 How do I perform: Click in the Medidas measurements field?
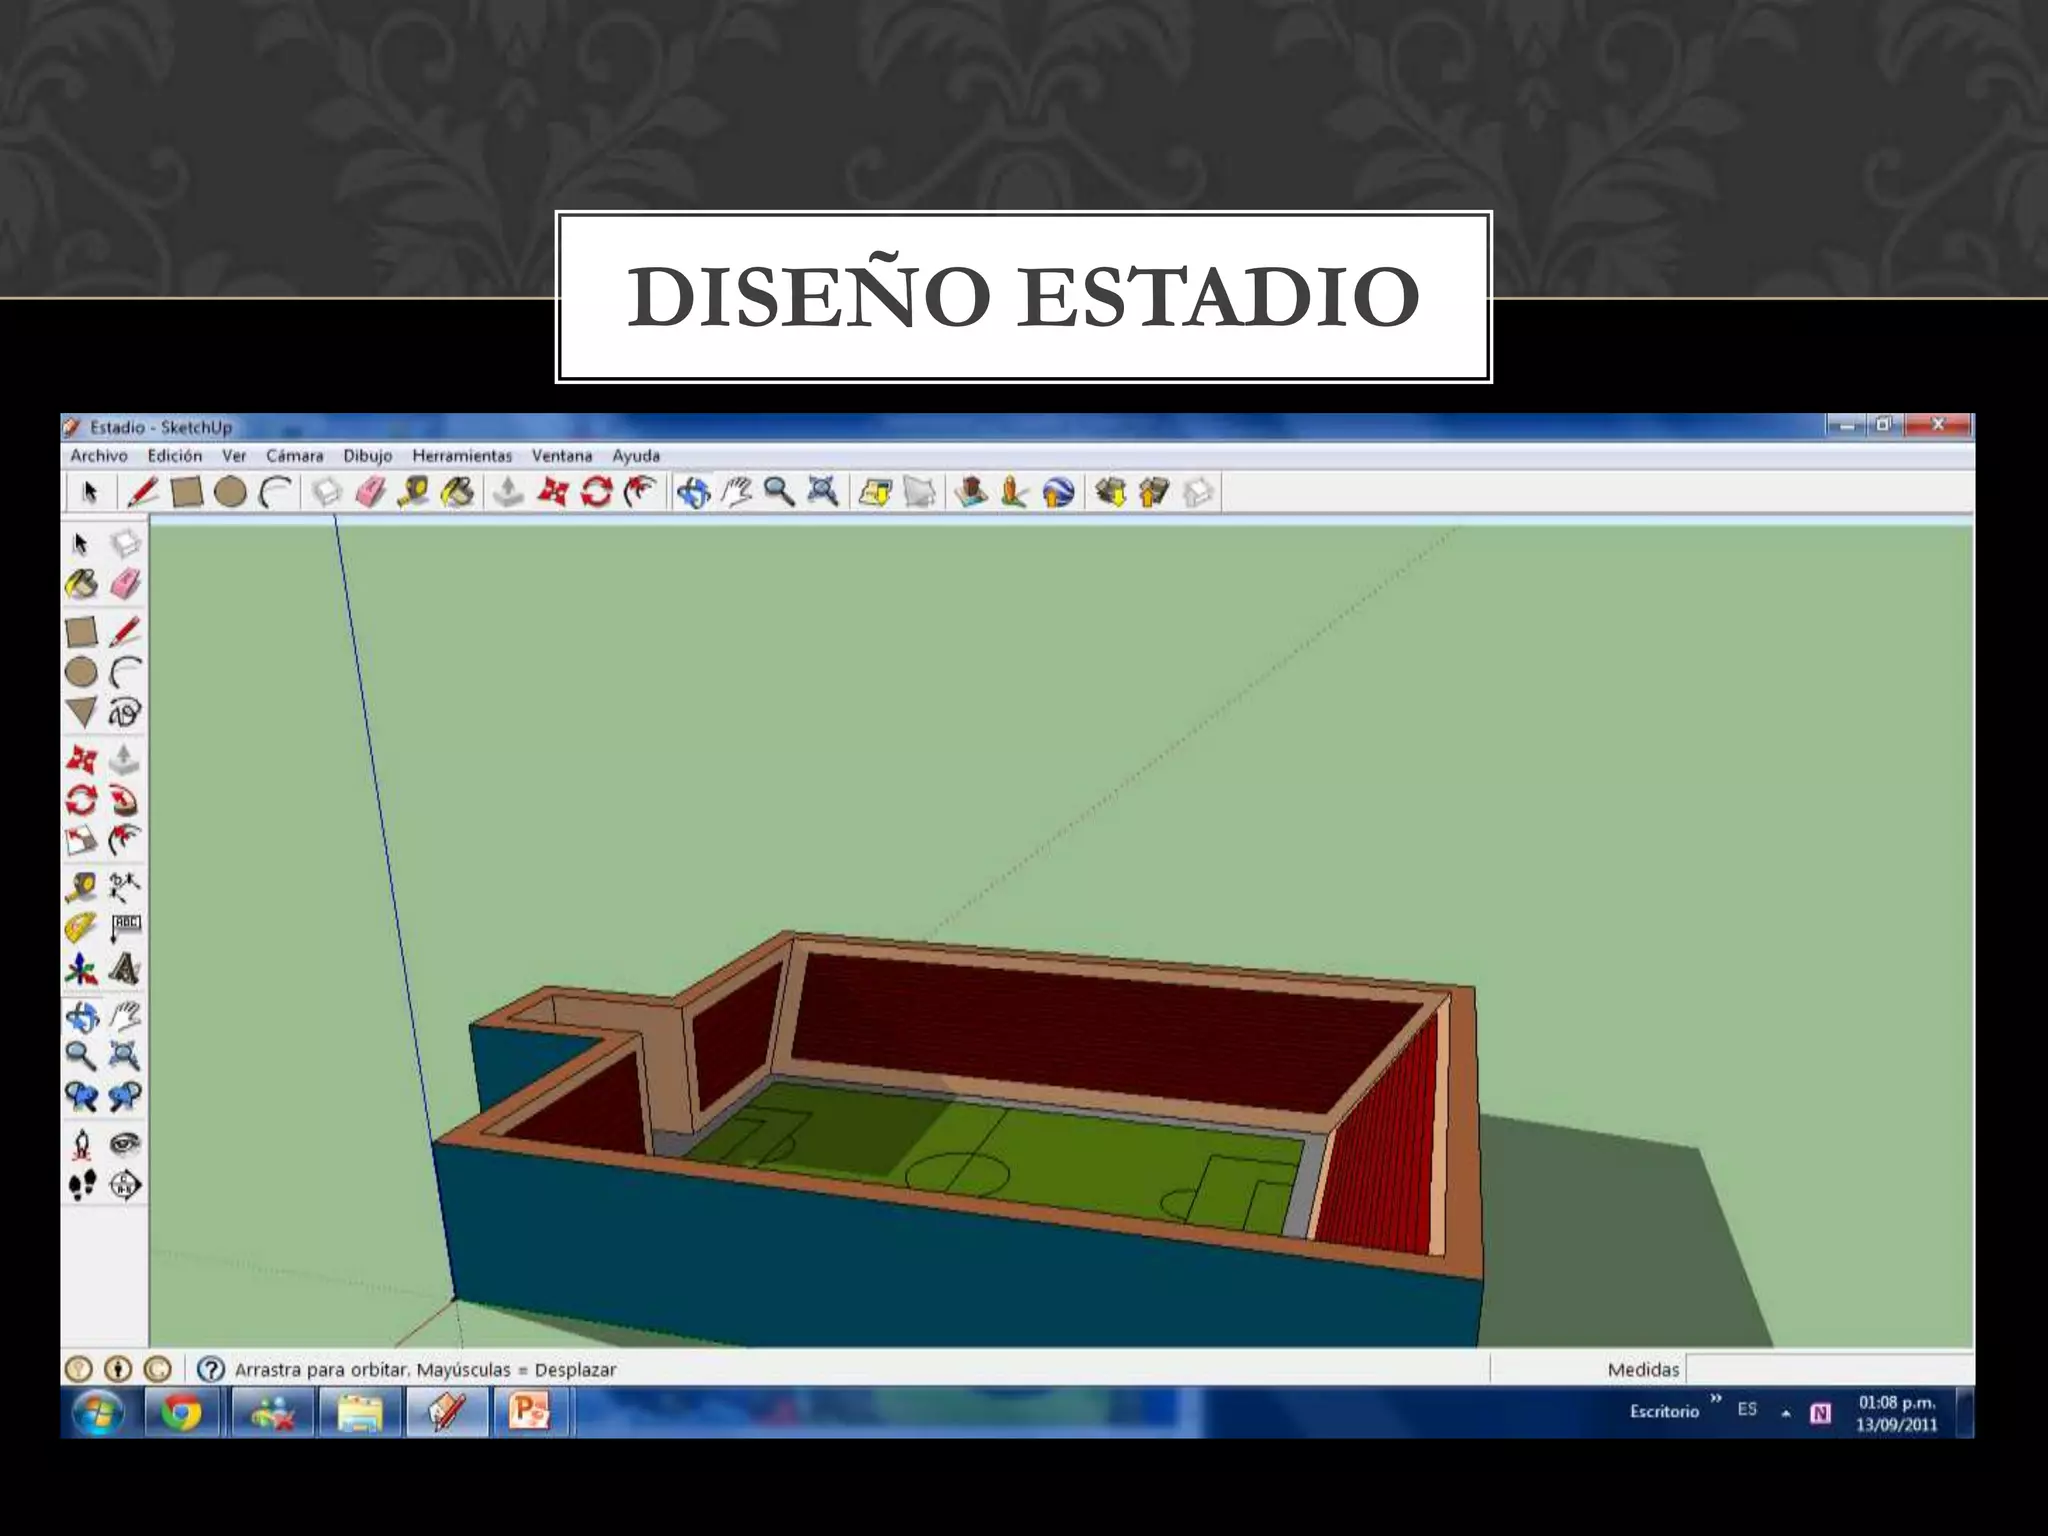pyautogui.click(x=1830, y=1369)
